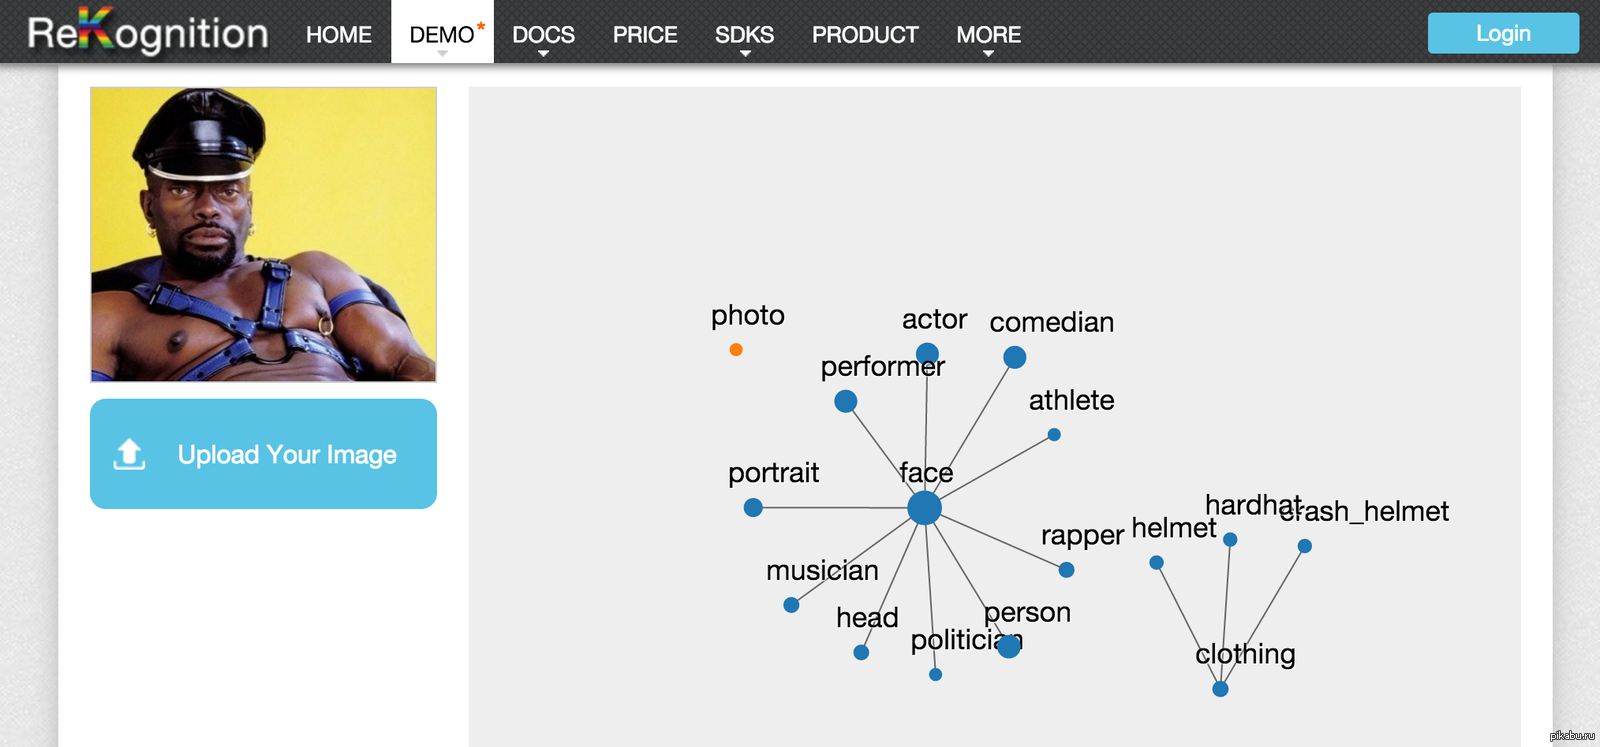
Task: Select the central face graph node
Action: [924, 508]
